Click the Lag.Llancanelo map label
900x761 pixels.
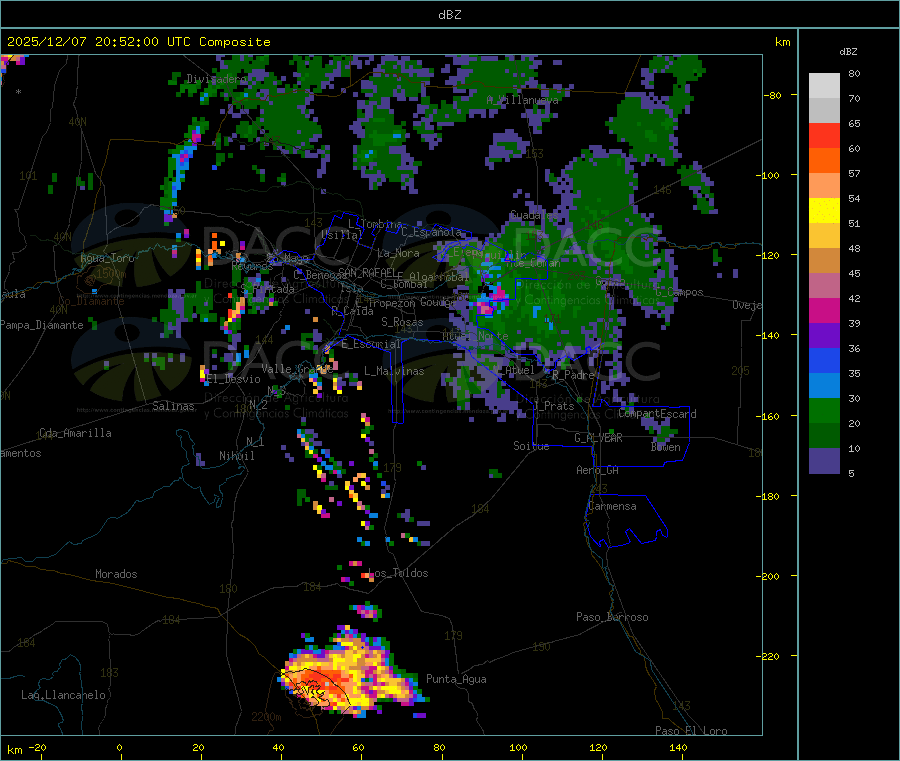click(x=63, y=695)
